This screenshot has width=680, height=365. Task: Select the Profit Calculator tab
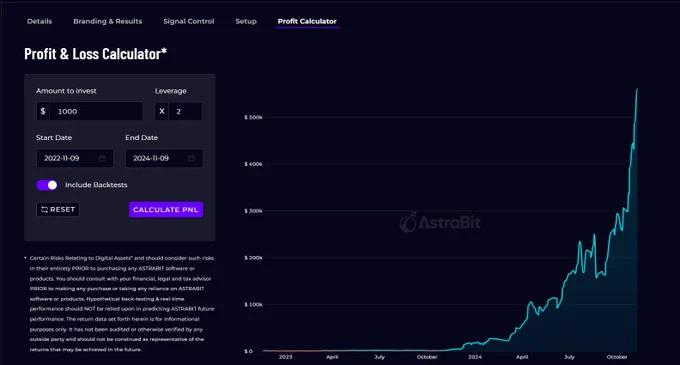pyautogui.click(x=307, y=21)
